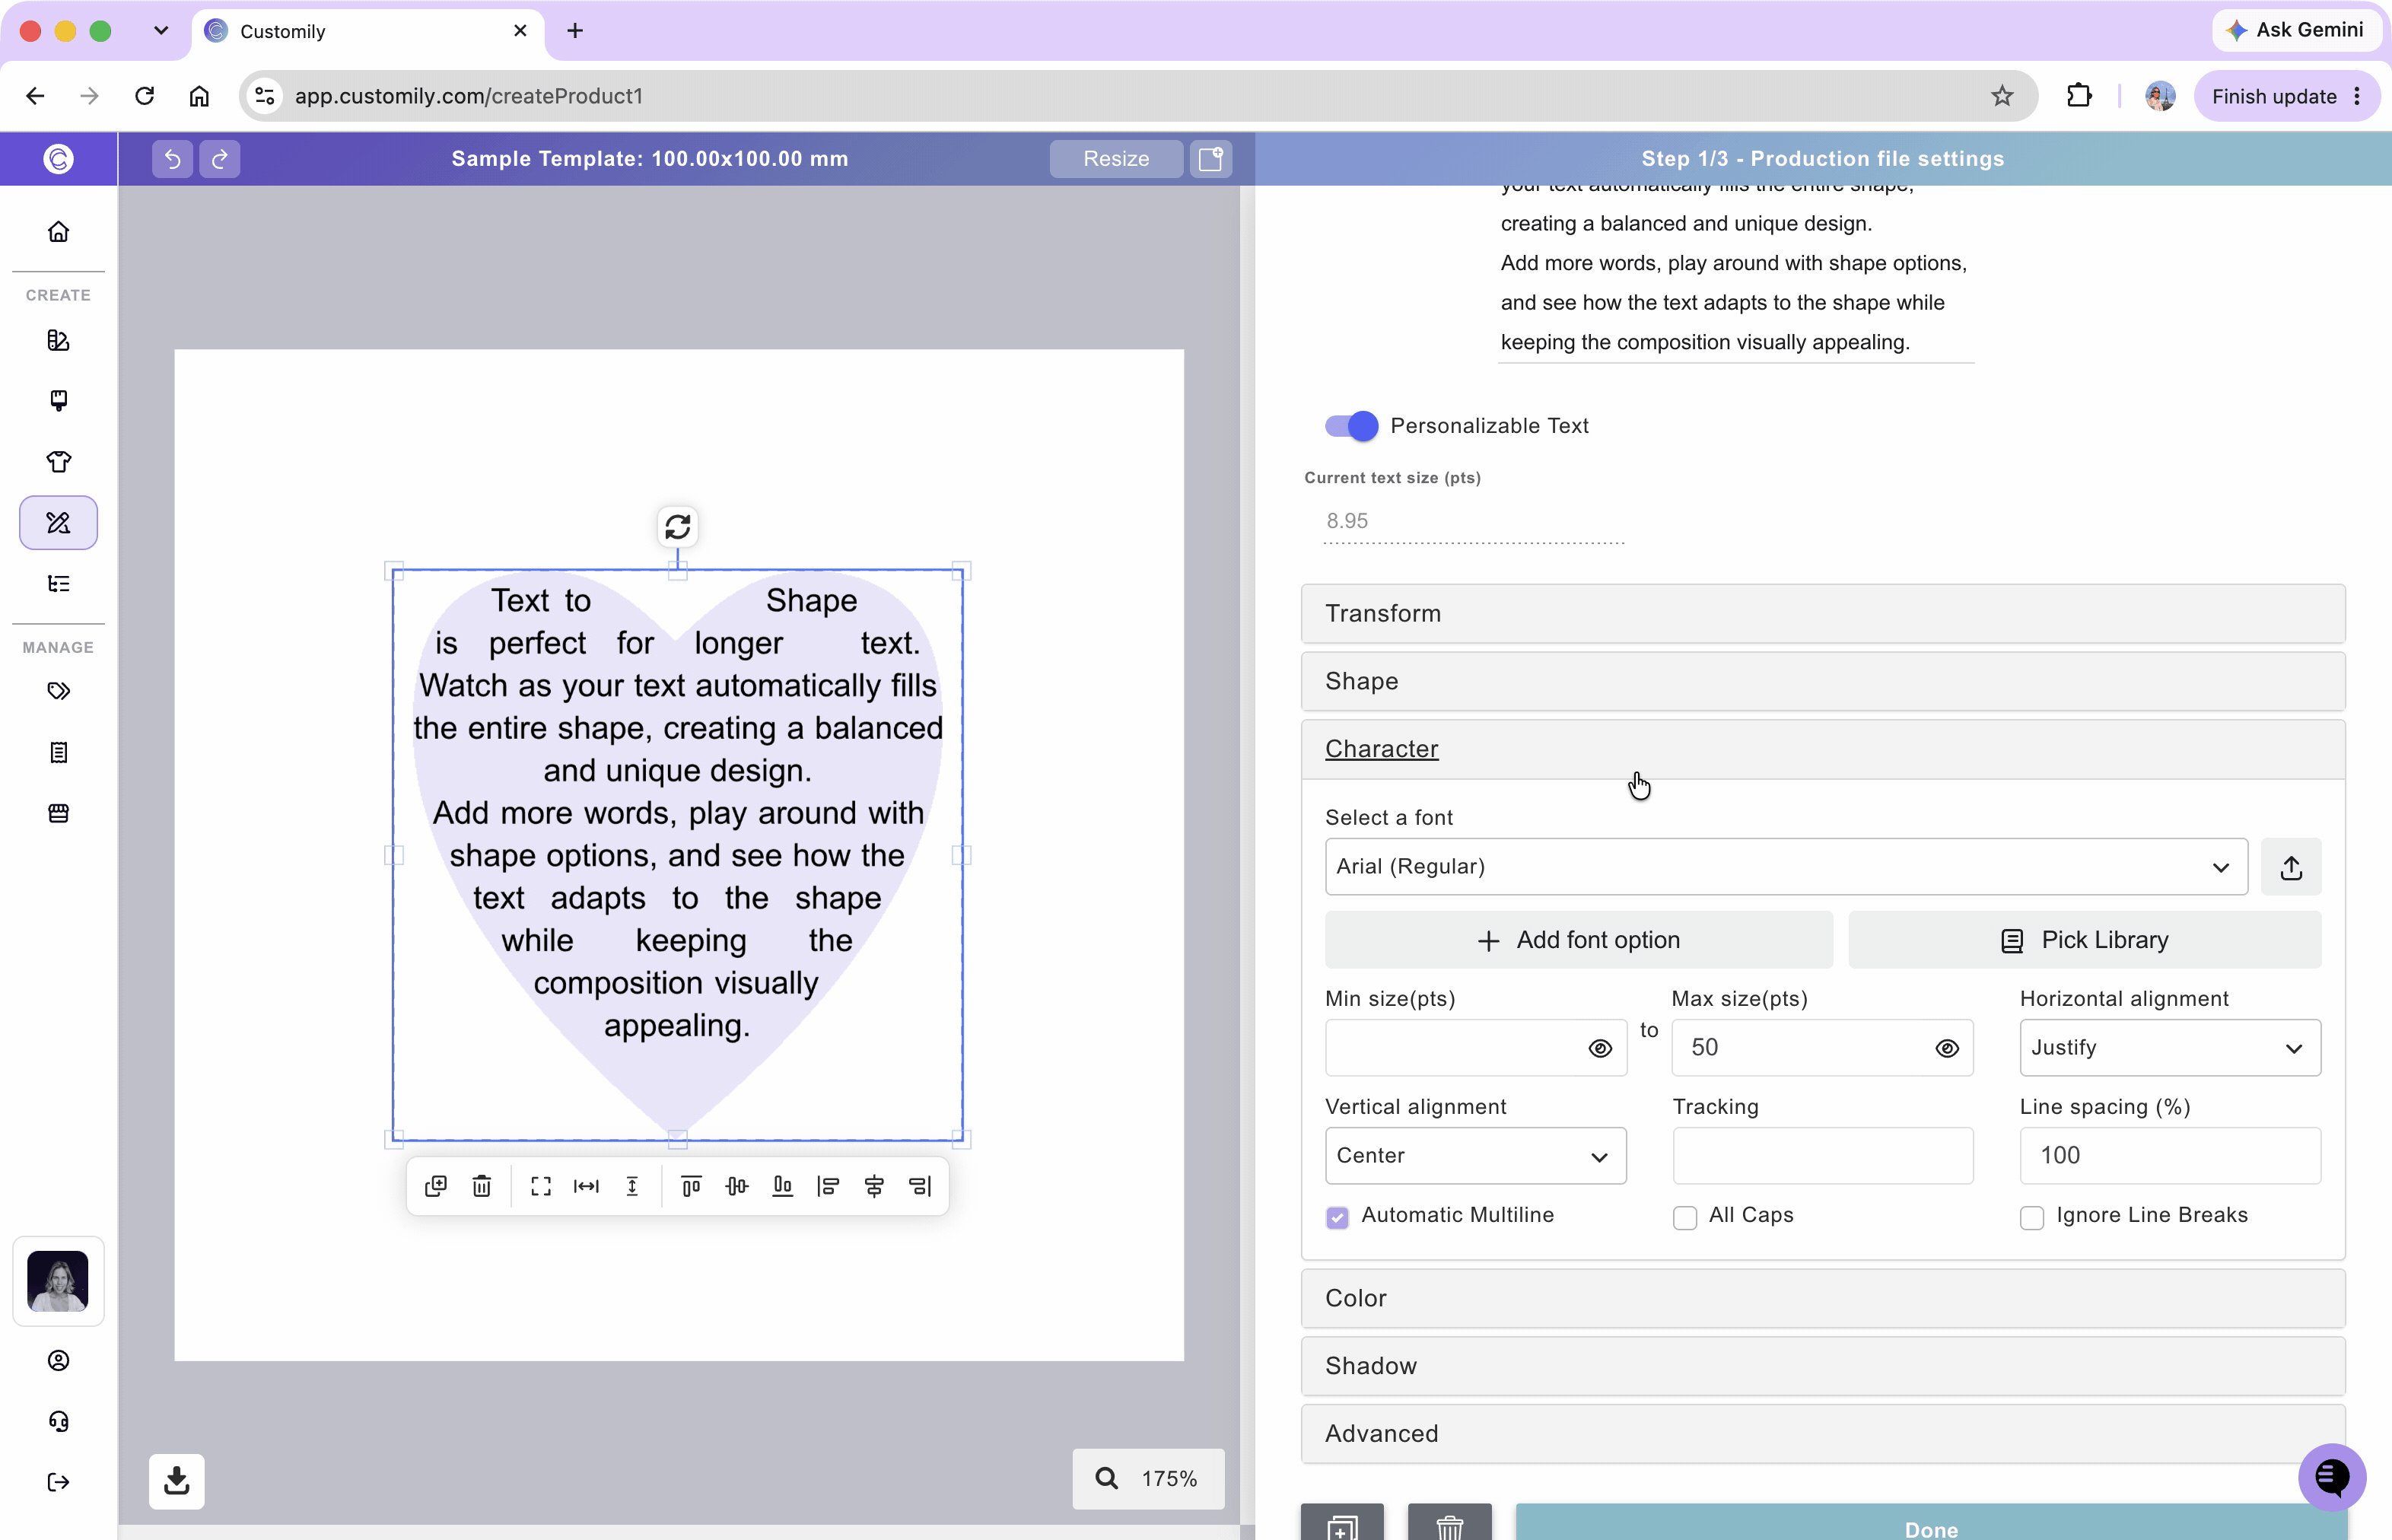Click the Pick Library button
The width and height of the screenshot is (2392, 1540).
[2085, 940]
